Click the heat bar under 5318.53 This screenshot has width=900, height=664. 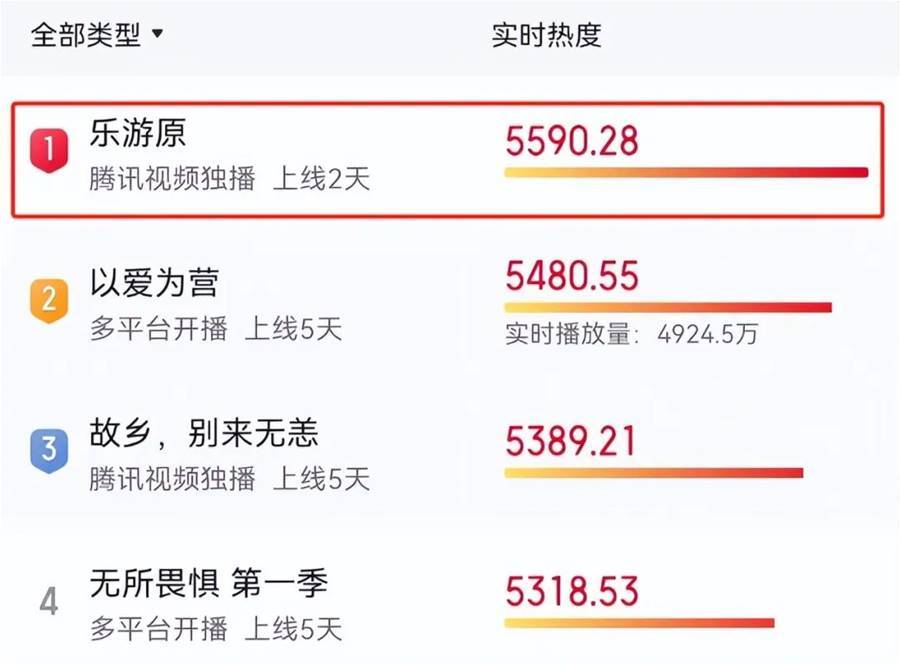click(x=639, y=623)
